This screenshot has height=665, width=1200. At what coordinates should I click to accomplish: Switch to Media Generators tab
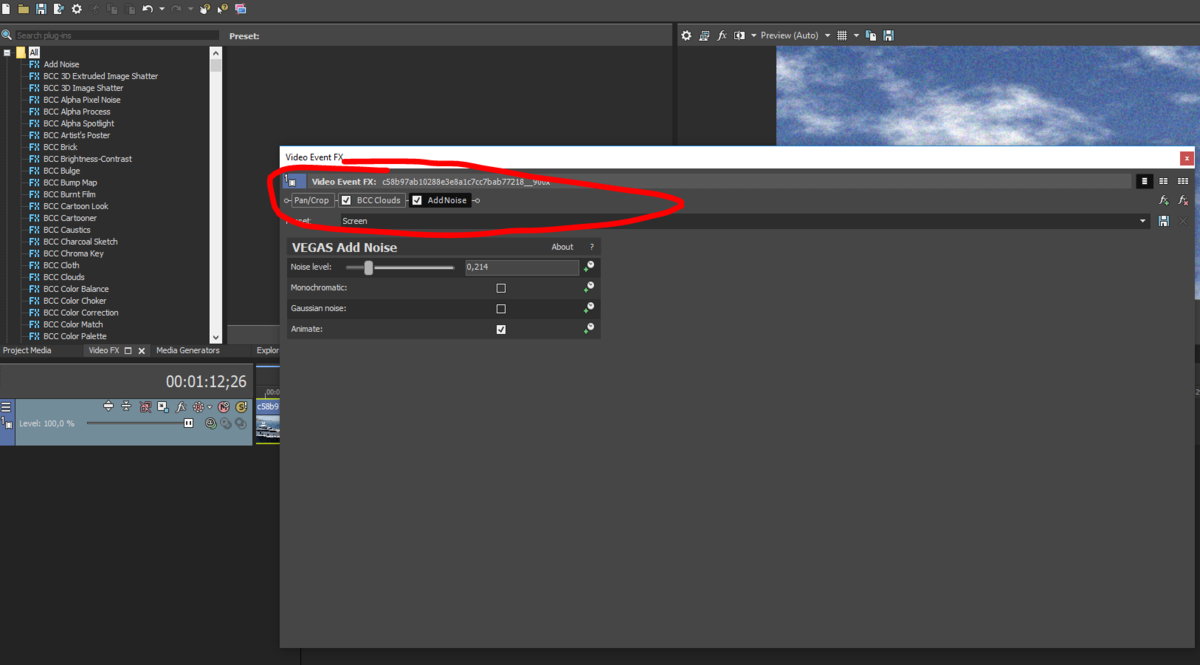(187, 351)
